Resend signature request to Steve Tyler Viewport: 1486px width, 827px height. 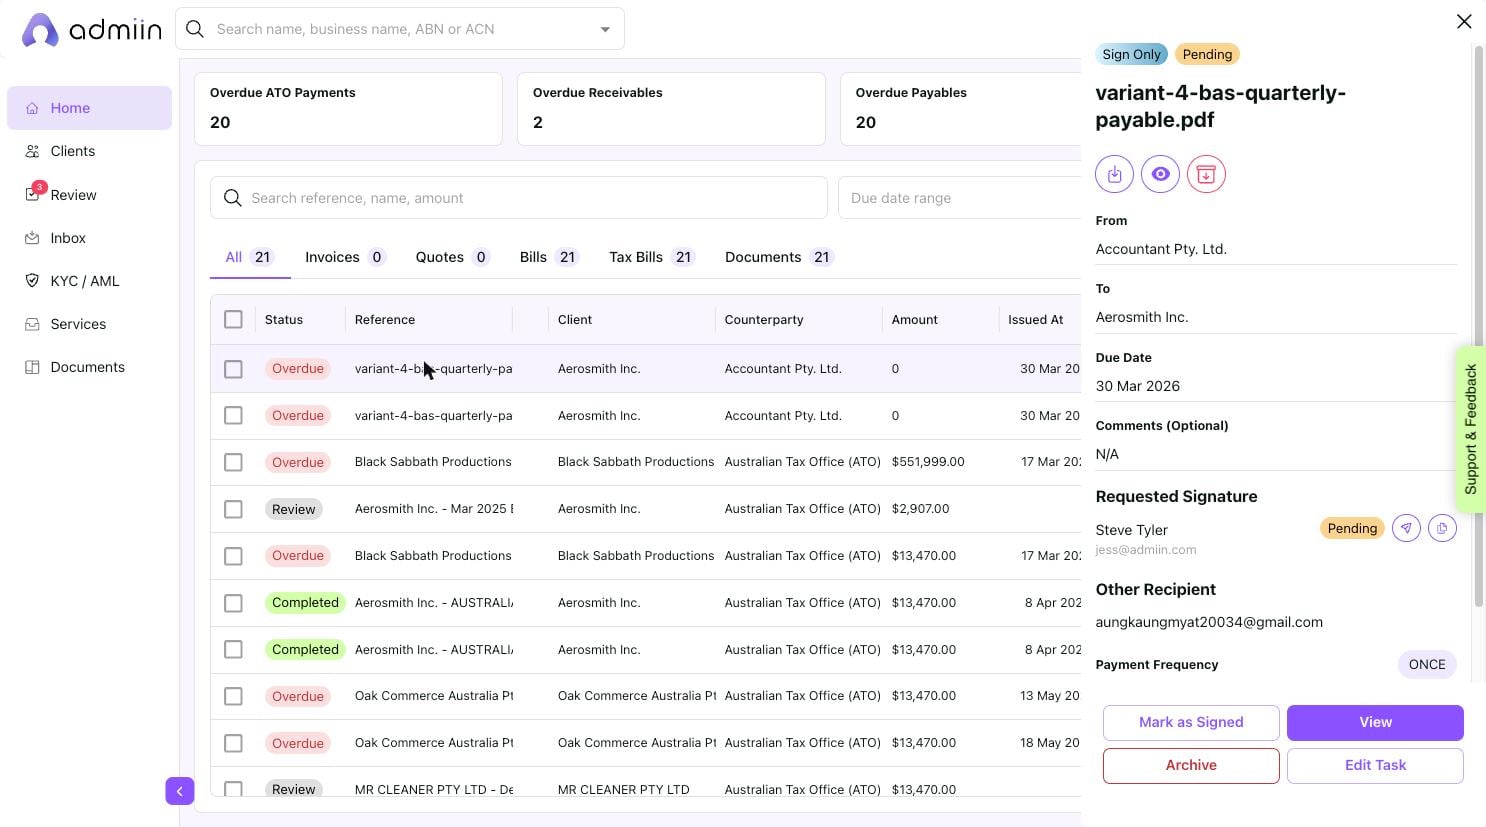click(1406, 528)
